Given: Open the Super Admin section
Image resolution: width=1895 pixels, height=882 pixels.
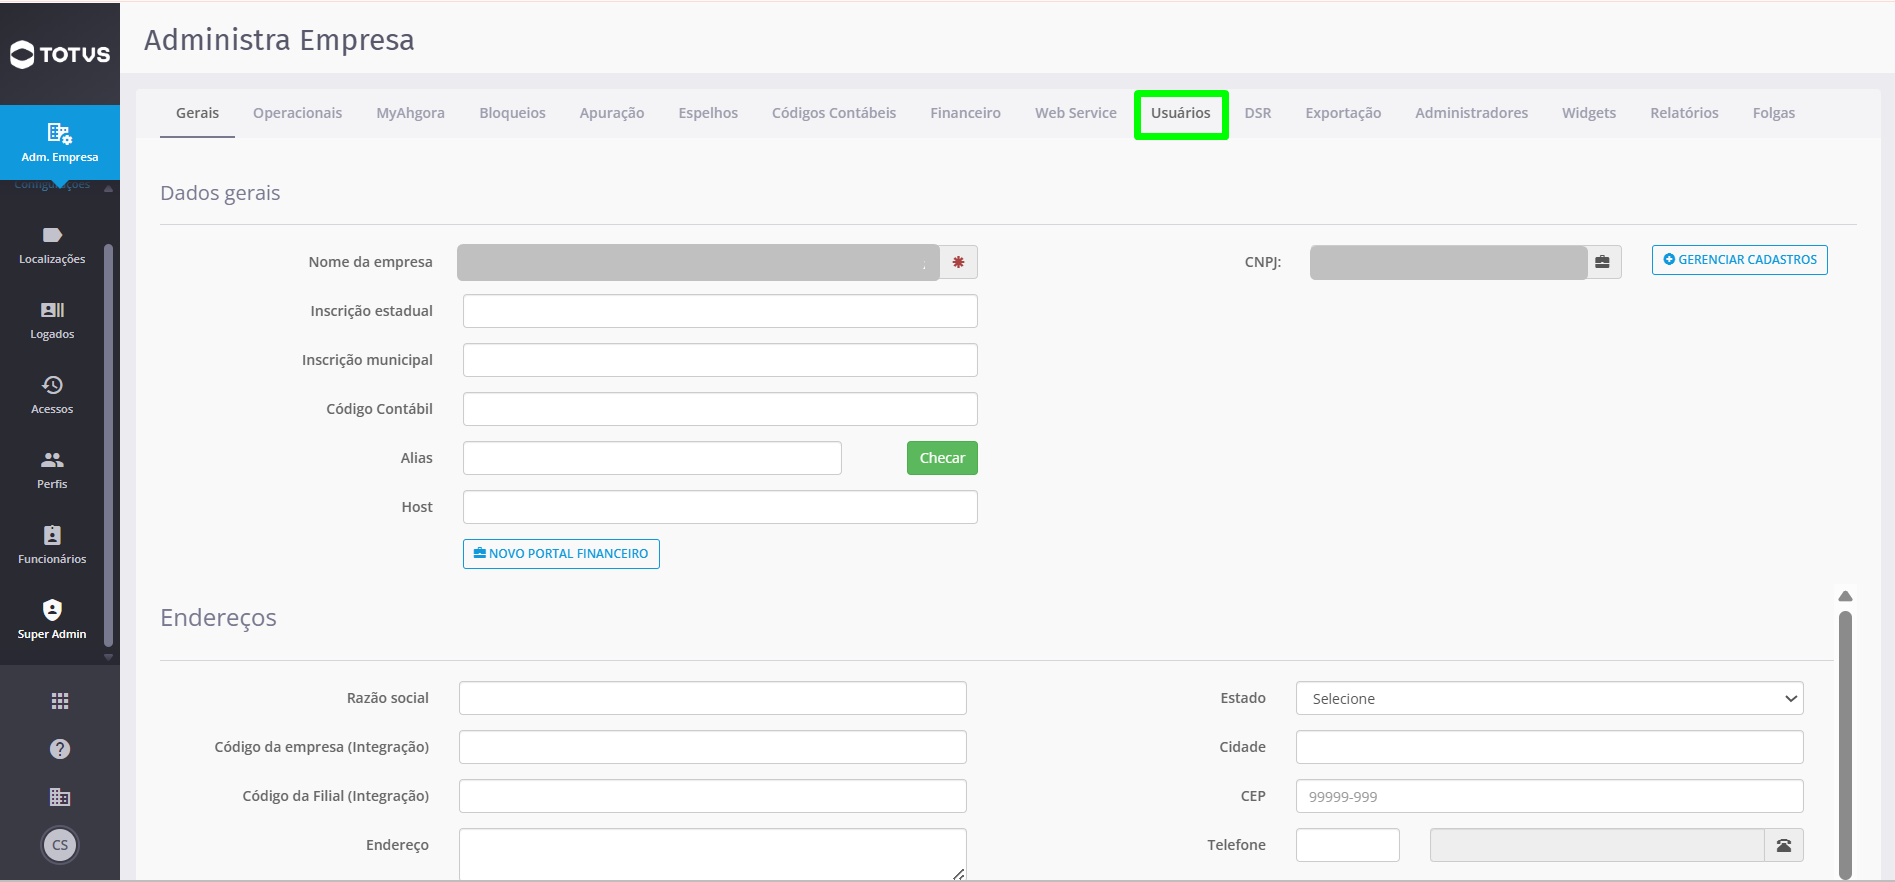Looking at the screenshot, I should click(x=52, y=620).
